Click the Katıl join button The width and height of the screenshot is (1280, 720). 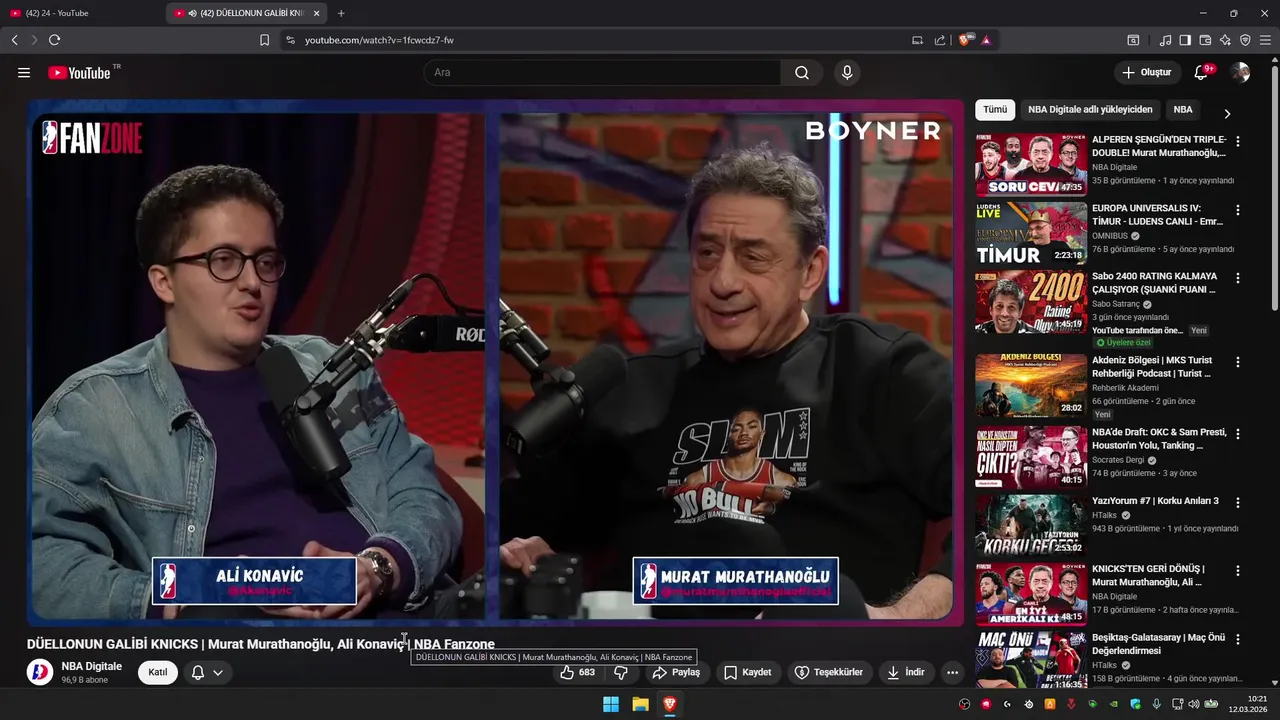(x=158, y=672)
